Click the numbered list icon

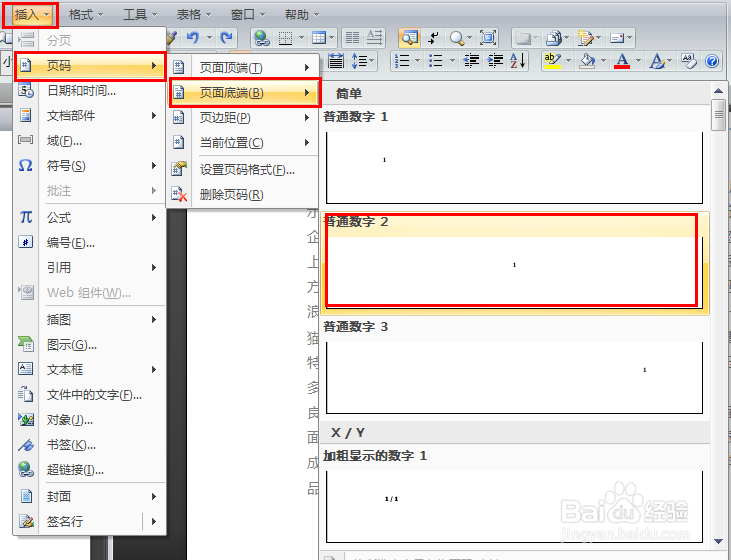pos(402,61)
